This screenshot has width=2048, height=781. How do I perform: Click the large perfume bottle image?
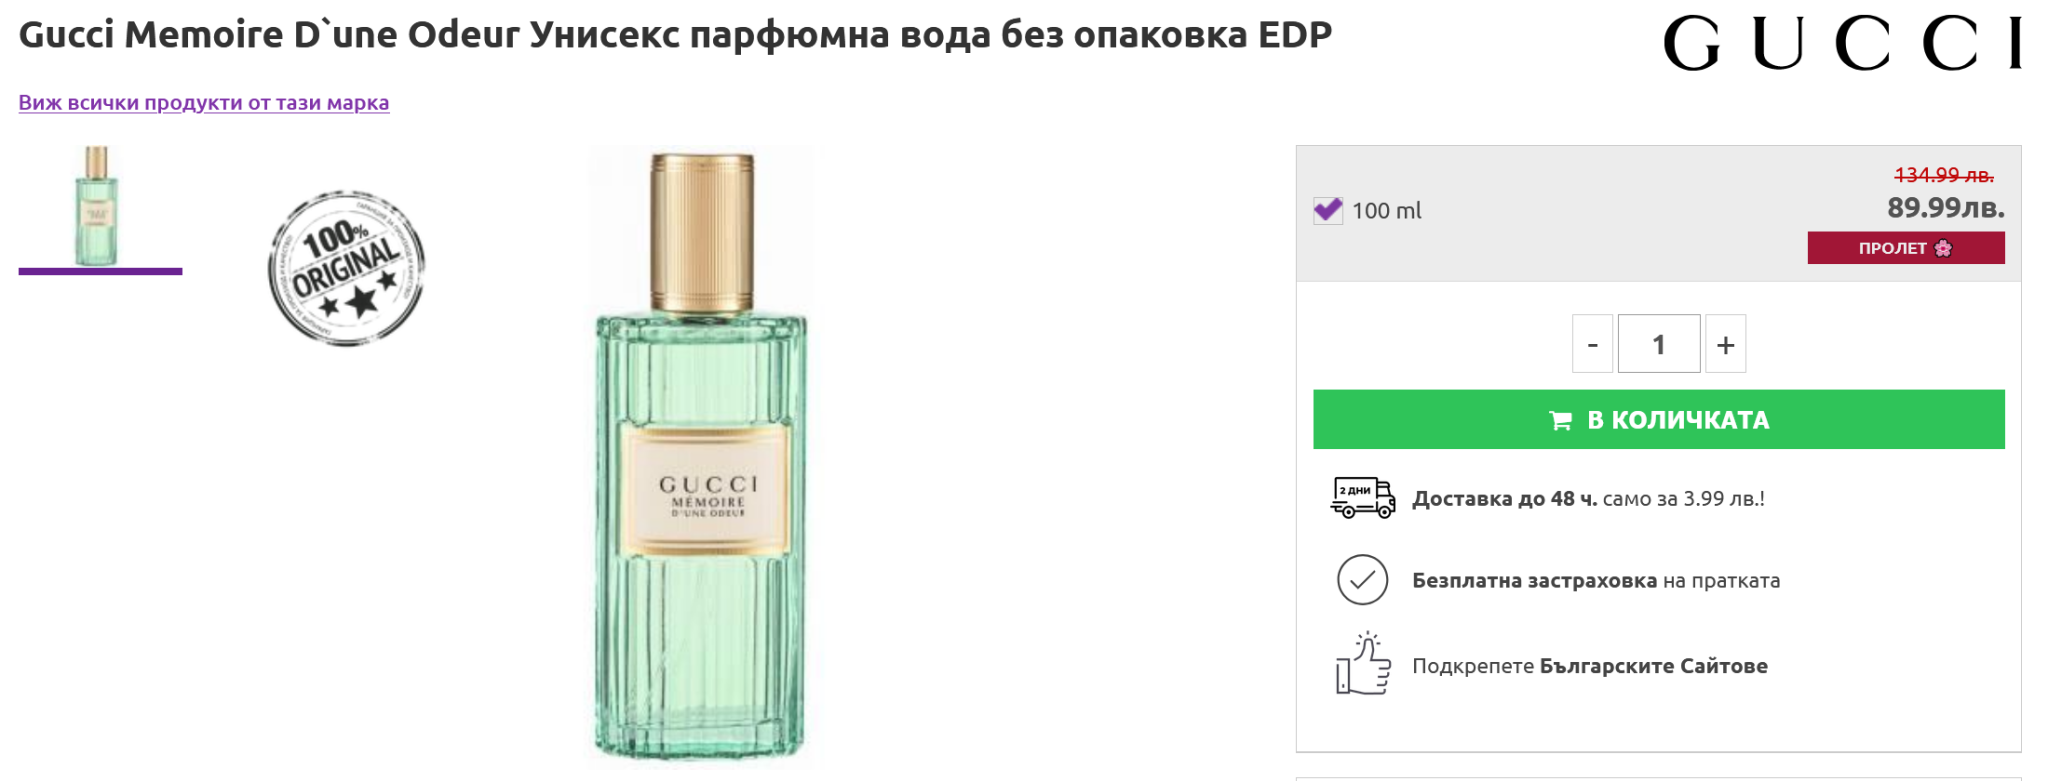pos(701,455)
